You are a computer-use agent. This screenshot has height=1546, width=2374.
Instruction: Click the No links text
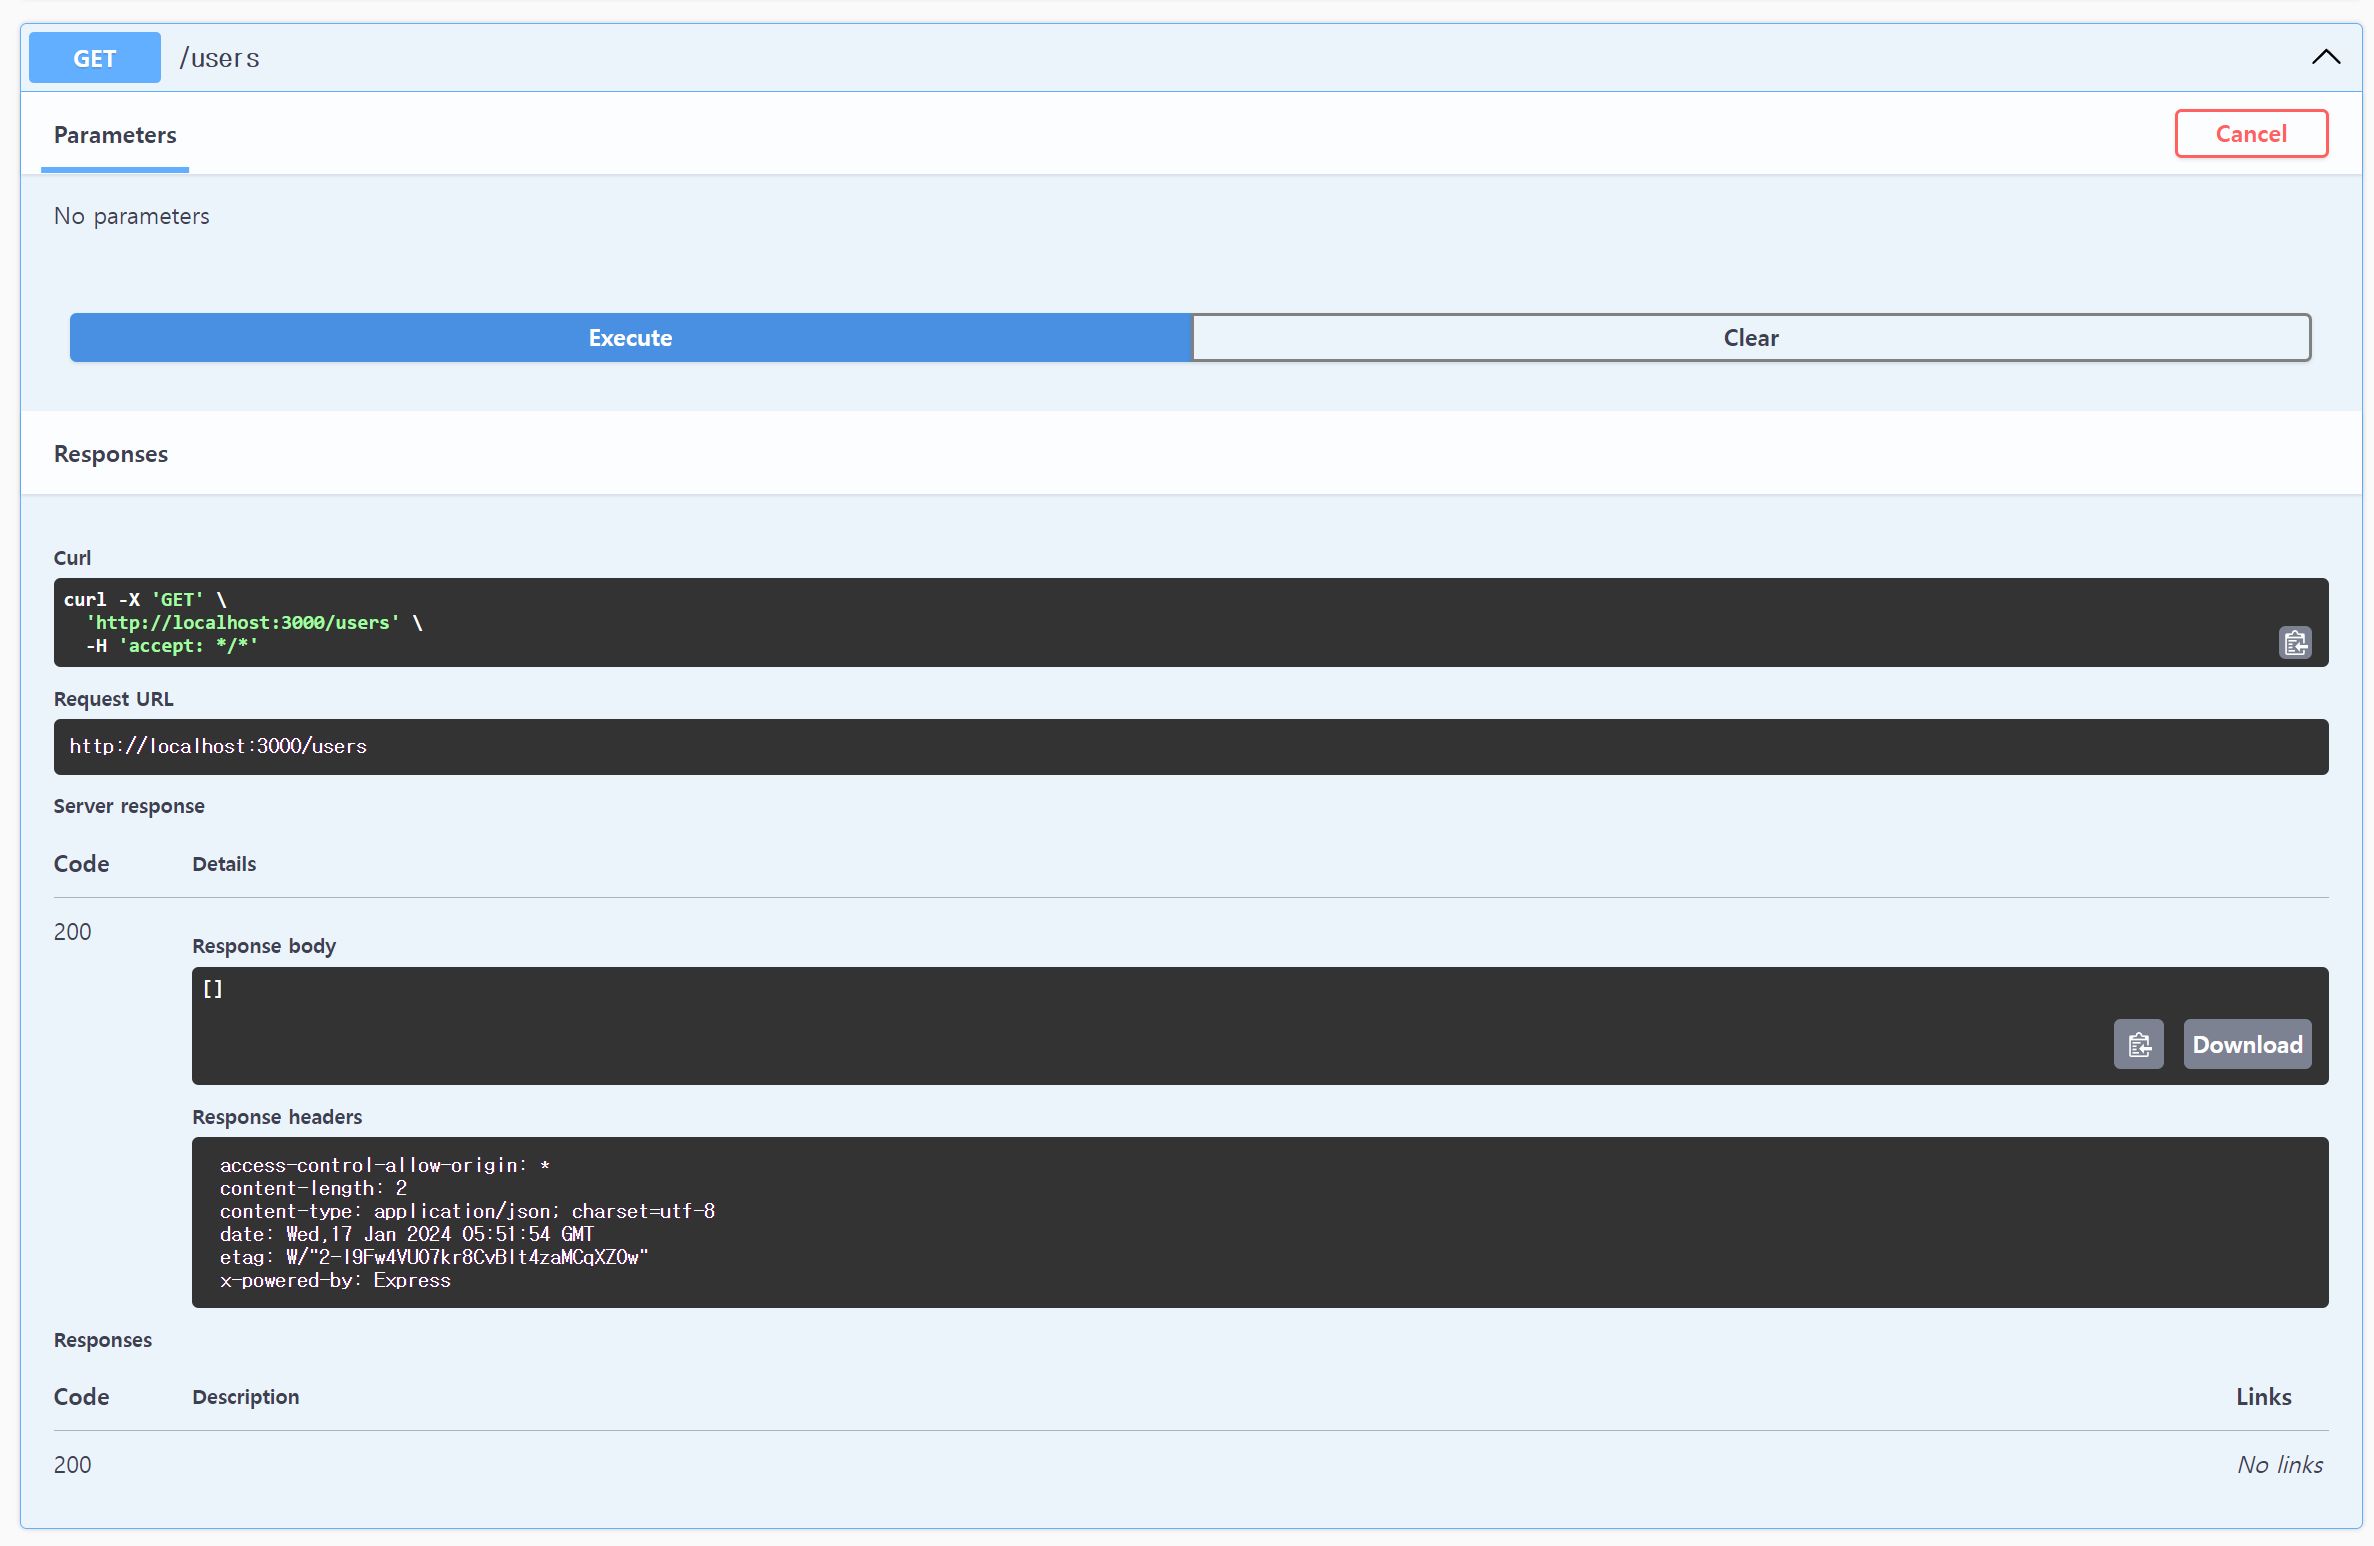point(2279,1465)
